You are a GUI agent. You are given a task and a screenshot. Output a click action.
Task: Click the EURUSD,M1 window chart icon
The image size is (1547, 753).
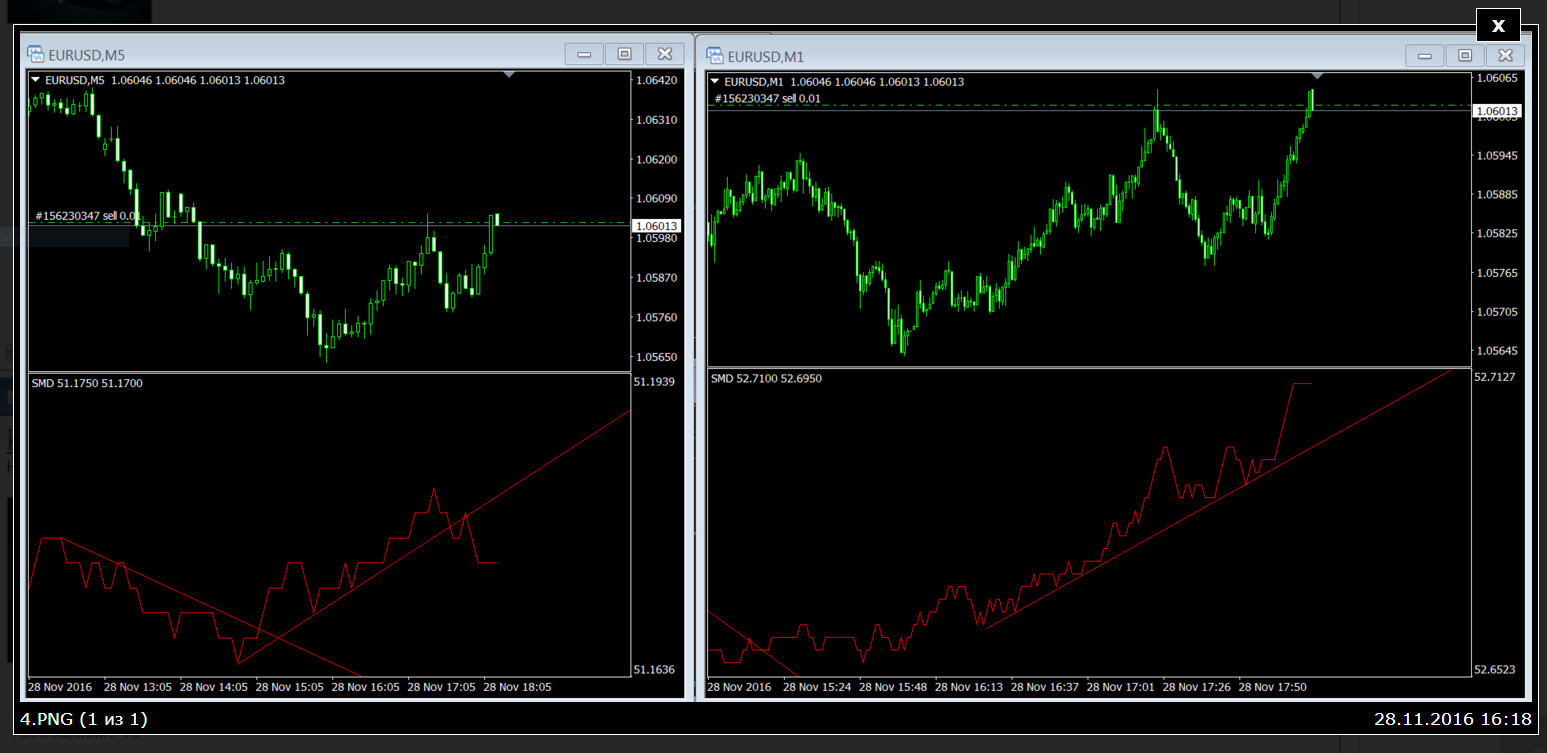[x=715, y=55]
